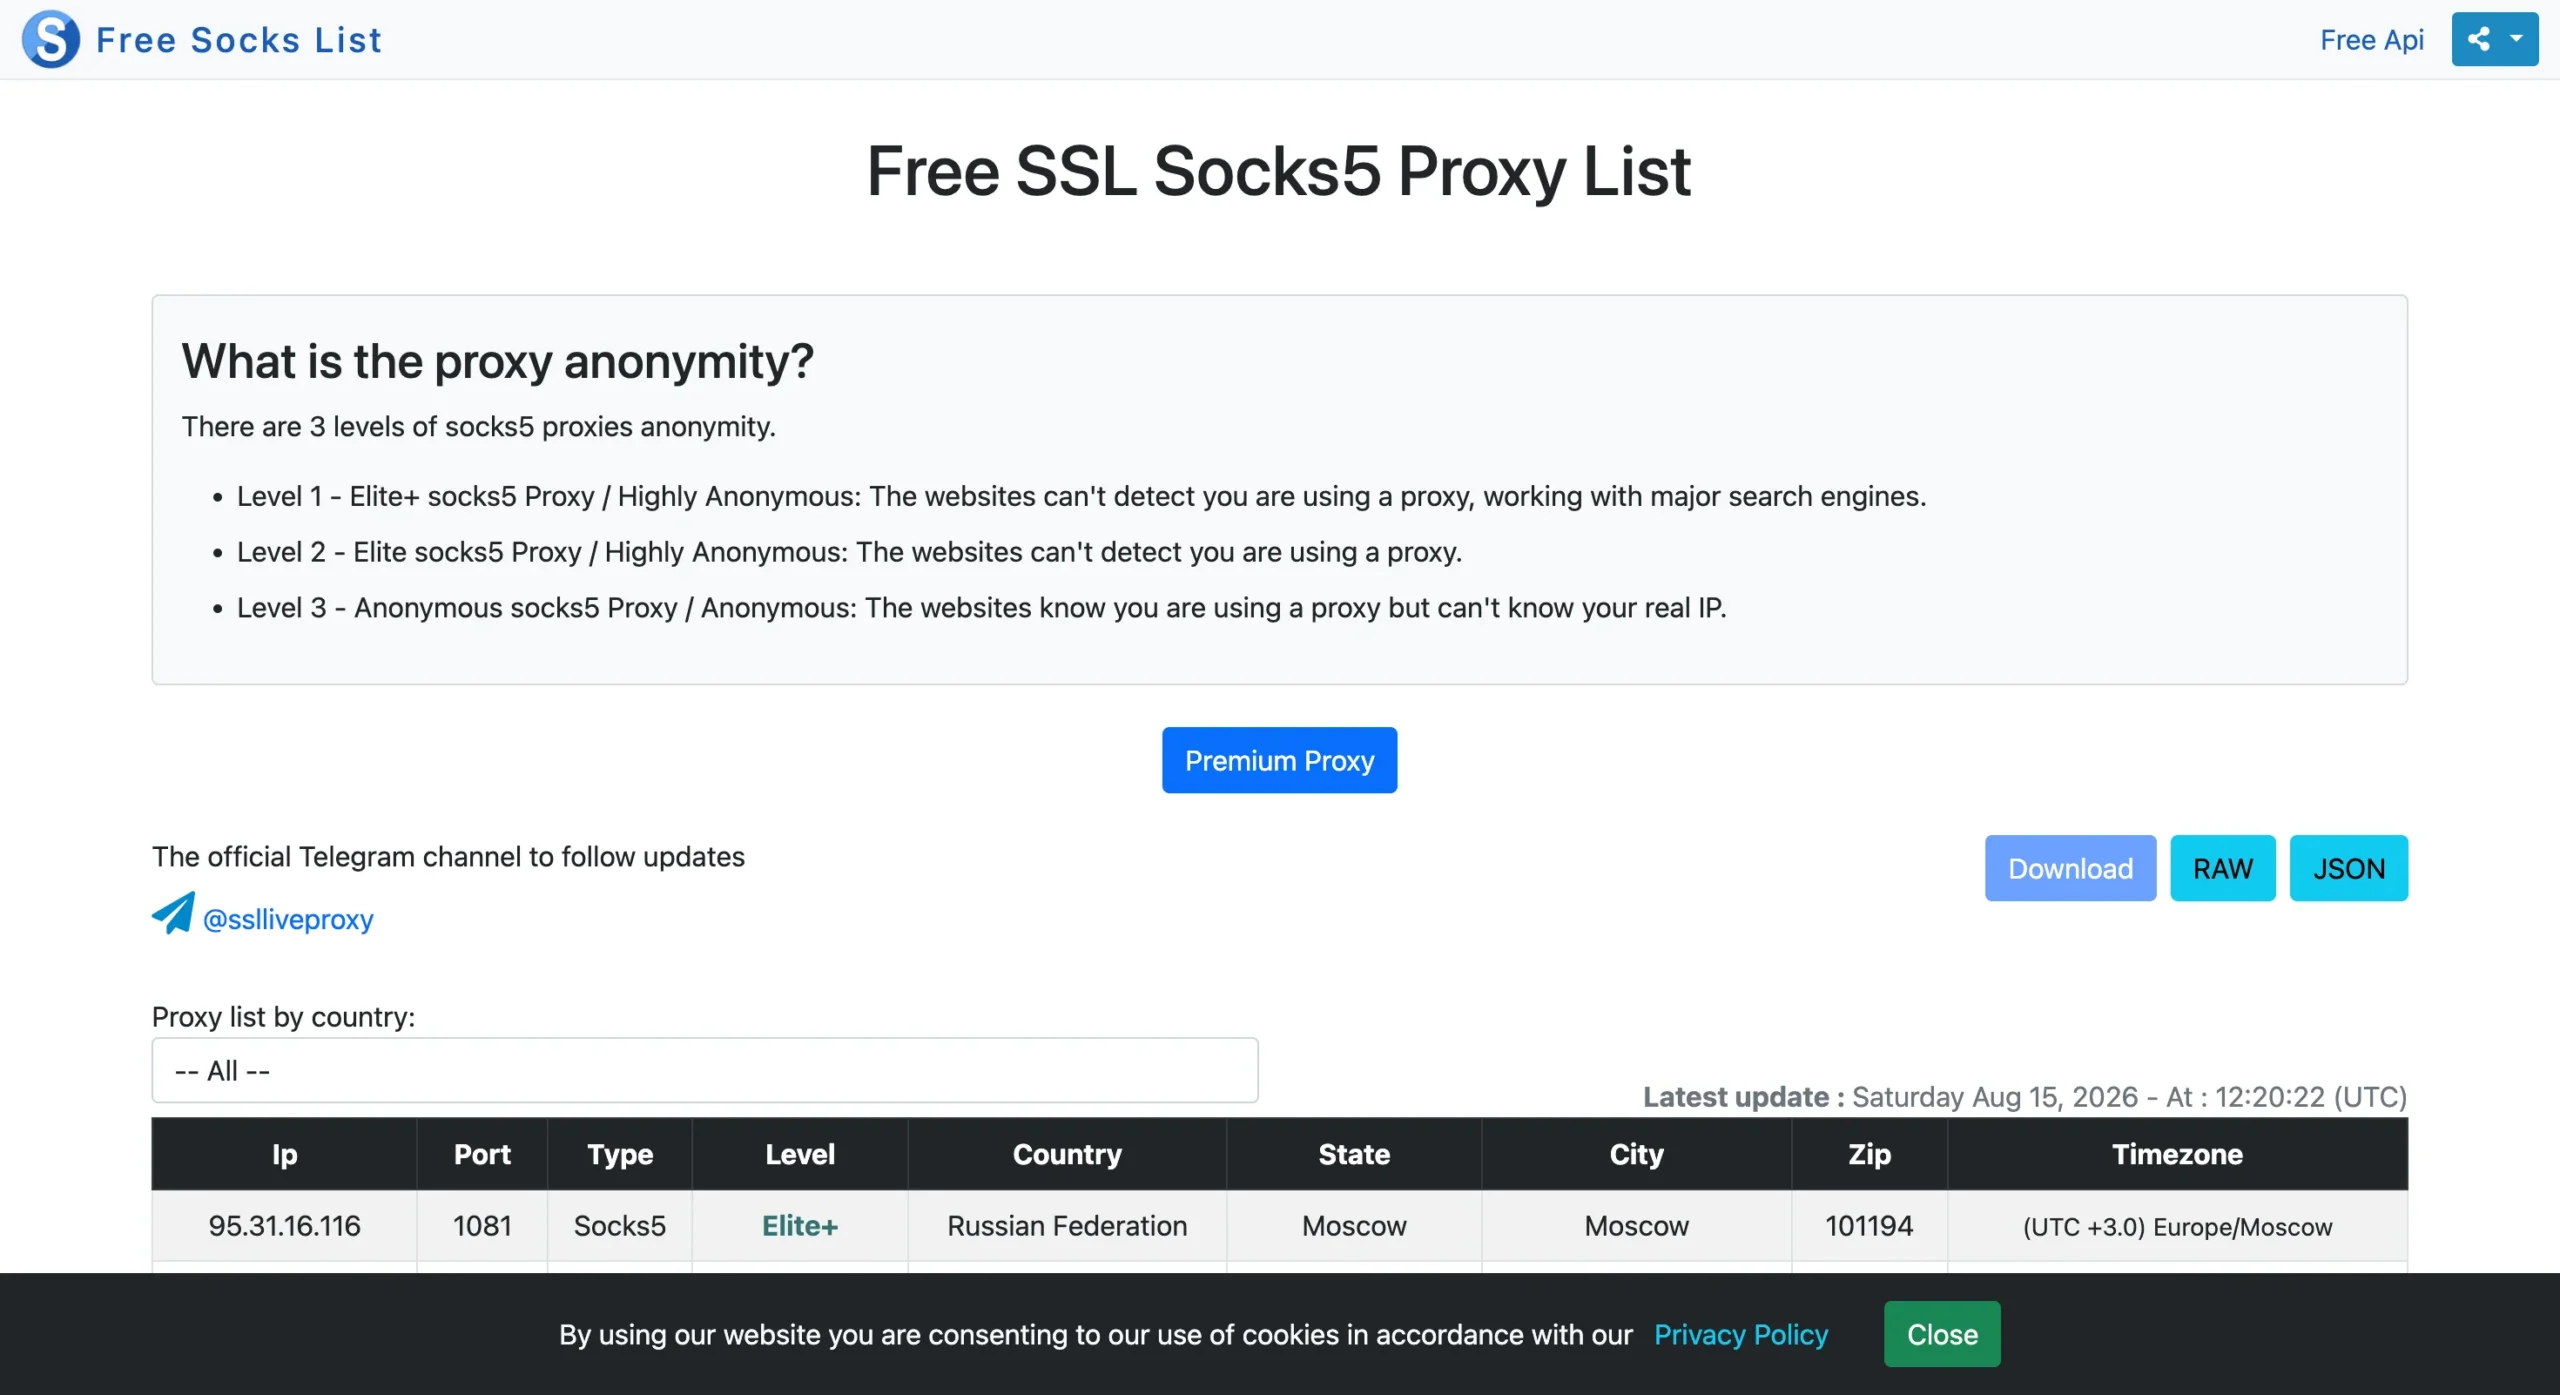Image resolution: width=2560 pixels, height=1395 pixels.
Task: Sort by the Country column header
Action: click(1067, 1154)
